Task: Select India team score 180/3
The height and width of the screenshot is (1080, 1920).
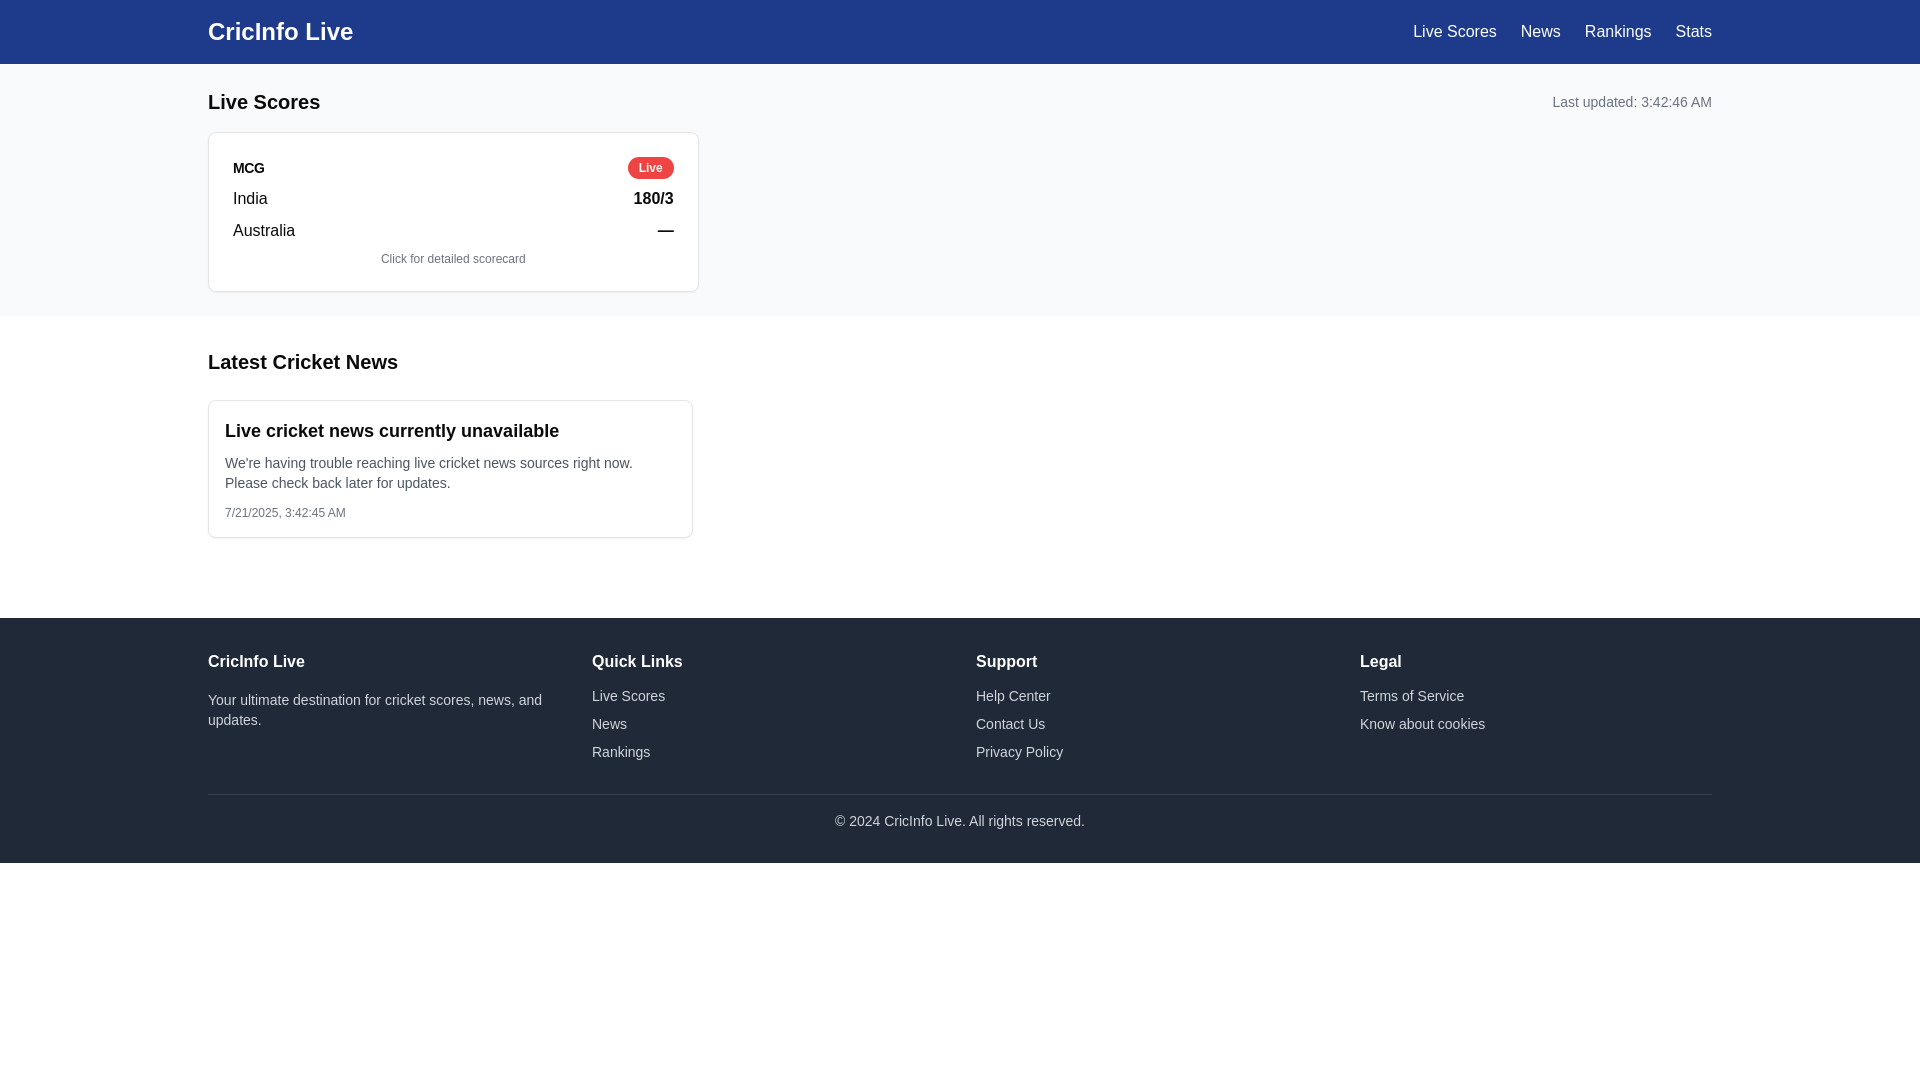Action: [x=653, y=199]
